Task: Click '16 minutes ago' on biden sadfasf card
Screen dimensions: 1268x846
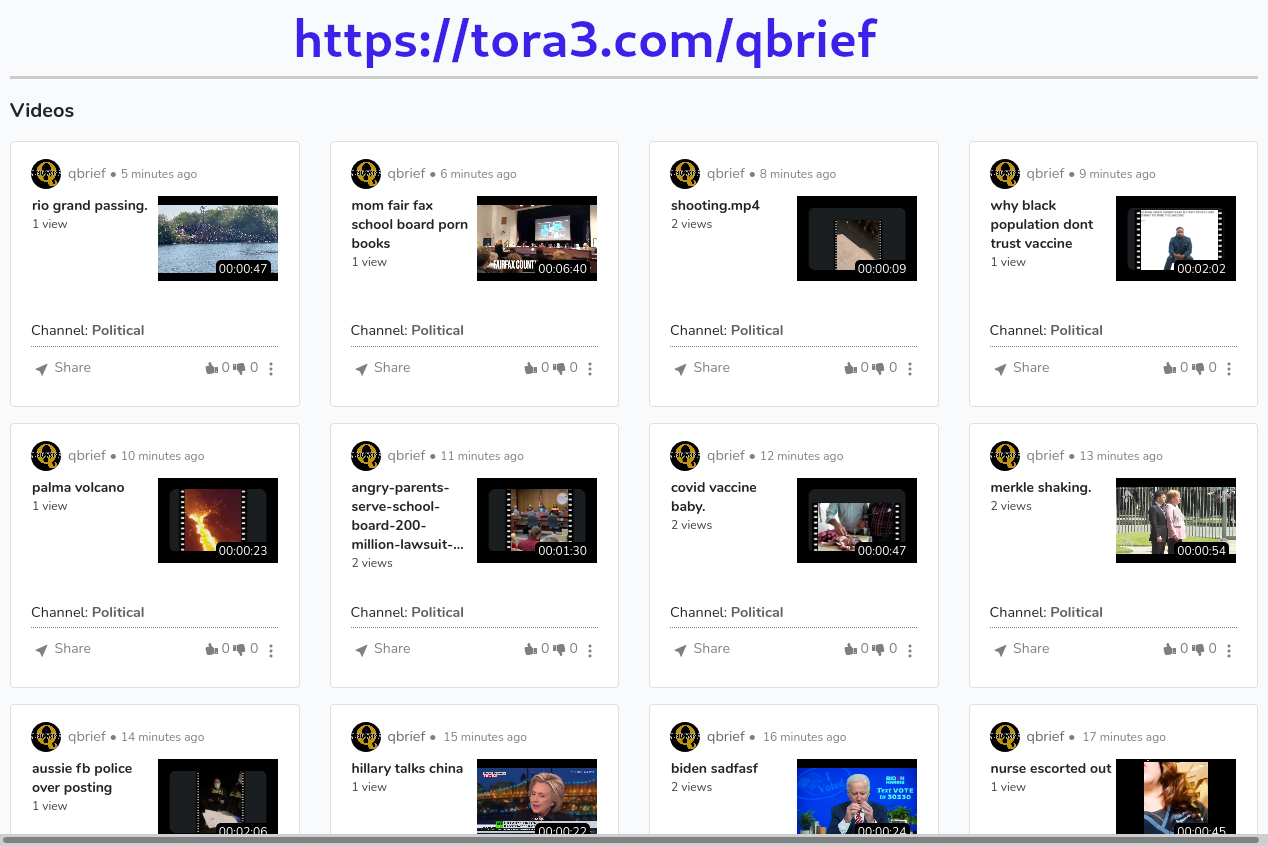Action: 804,737
